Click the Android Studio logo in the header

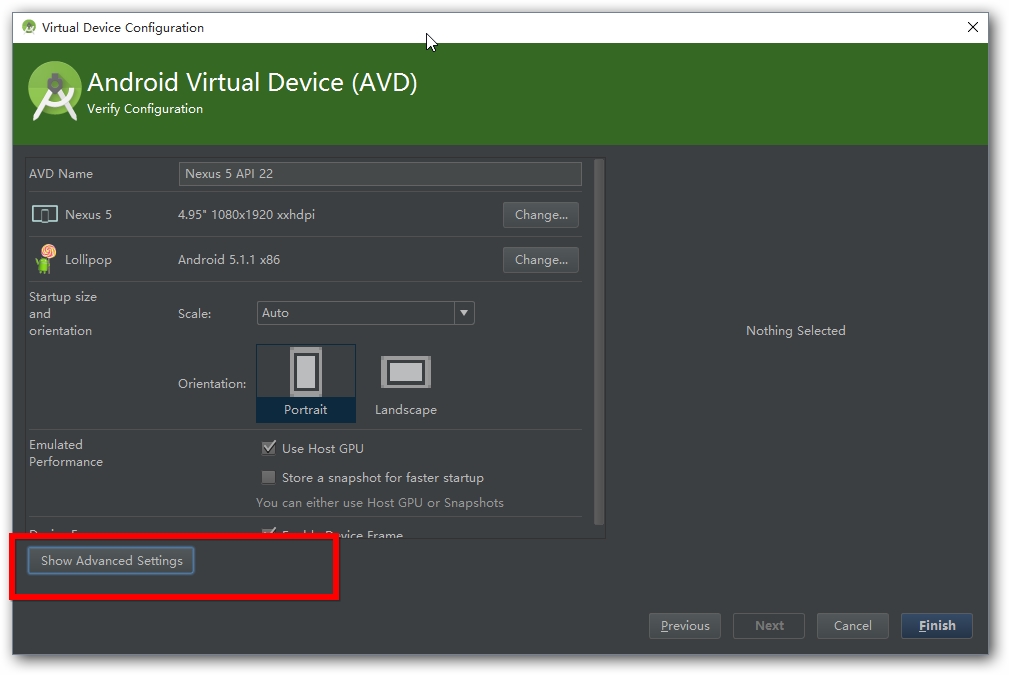(55, 91)
